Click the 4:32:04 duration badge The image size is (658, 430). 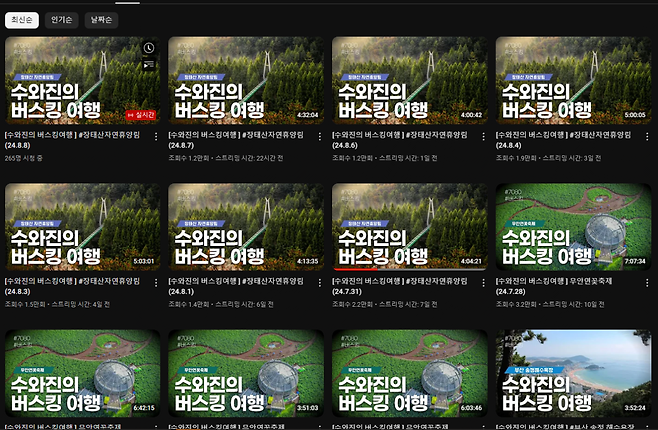pyautogui.click(x=308, y=115)
